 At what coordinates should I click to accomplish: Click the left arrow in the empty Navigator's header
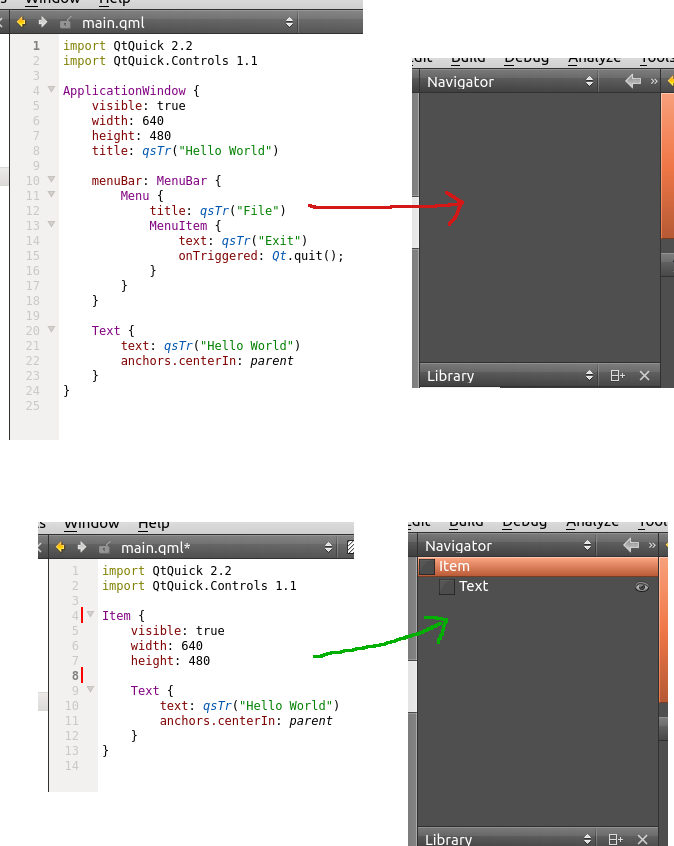[632, 82]
